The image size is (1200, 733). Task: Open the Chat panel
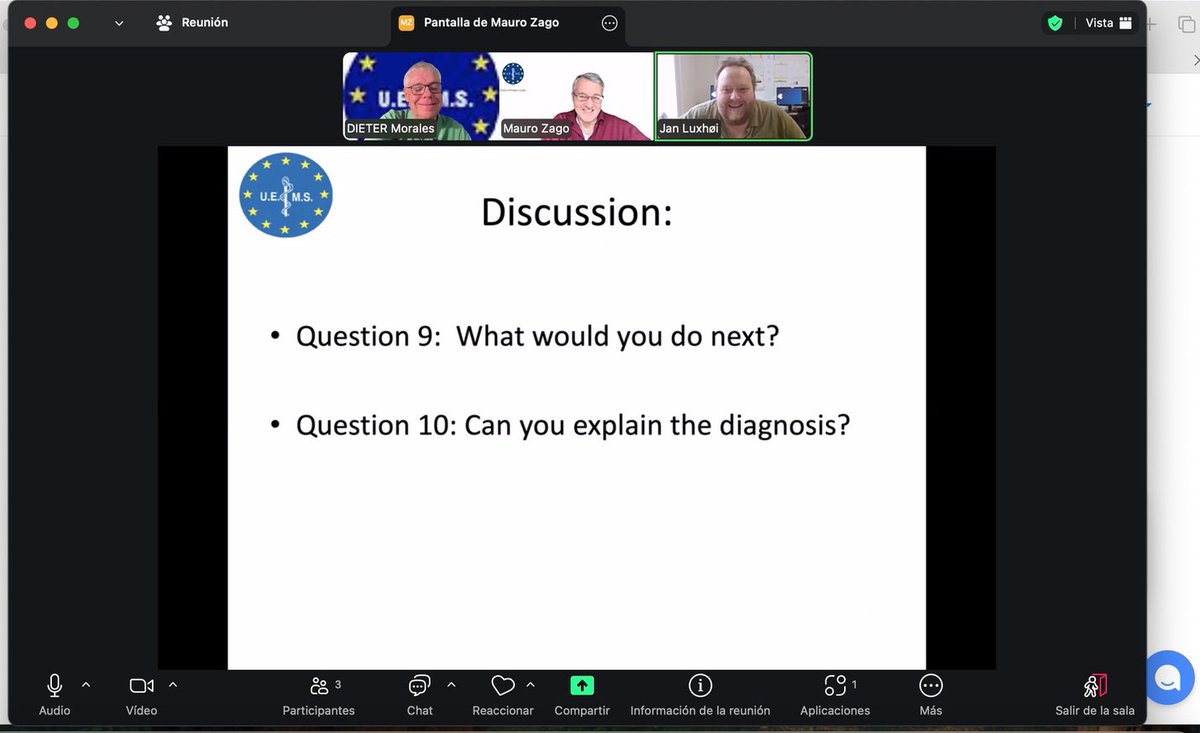point(420,695)
